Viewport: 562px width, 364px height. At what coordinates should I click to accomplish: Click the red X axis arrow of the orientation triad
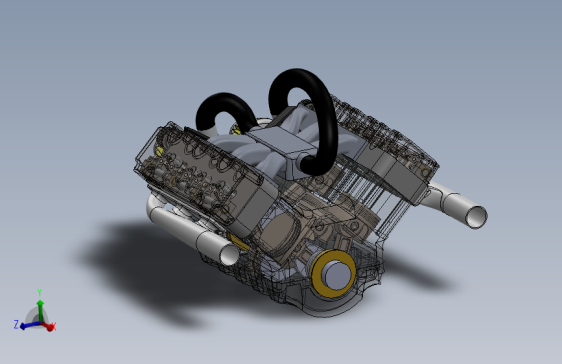(48, 326)
